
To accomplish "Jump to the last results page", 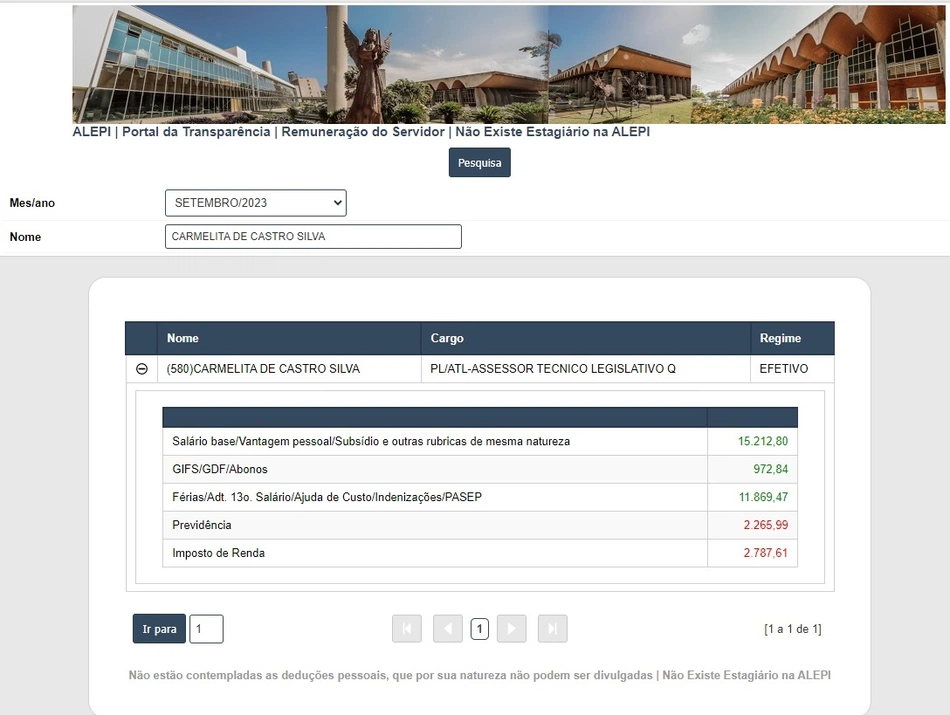I will (552, 628).
